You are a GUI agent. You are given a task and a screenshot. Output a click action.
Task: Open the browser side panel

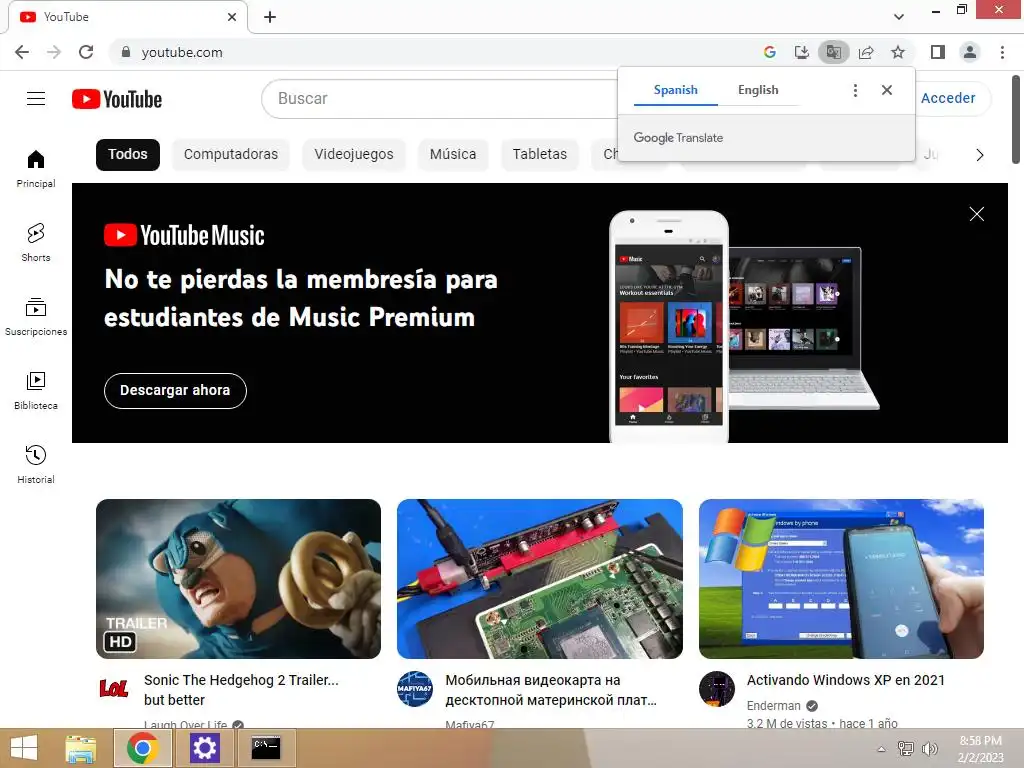[x=938, y=52]
